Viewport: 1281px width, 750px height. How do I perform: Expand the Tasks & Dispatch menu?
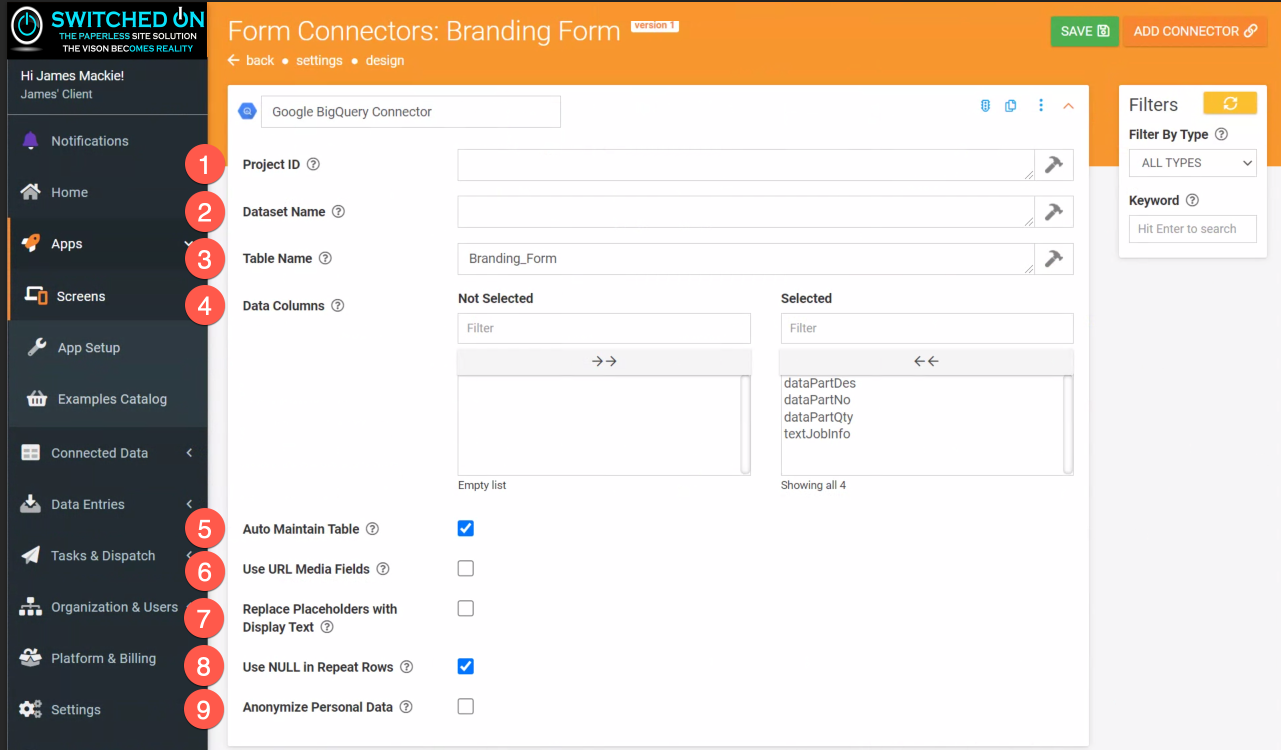107,556
